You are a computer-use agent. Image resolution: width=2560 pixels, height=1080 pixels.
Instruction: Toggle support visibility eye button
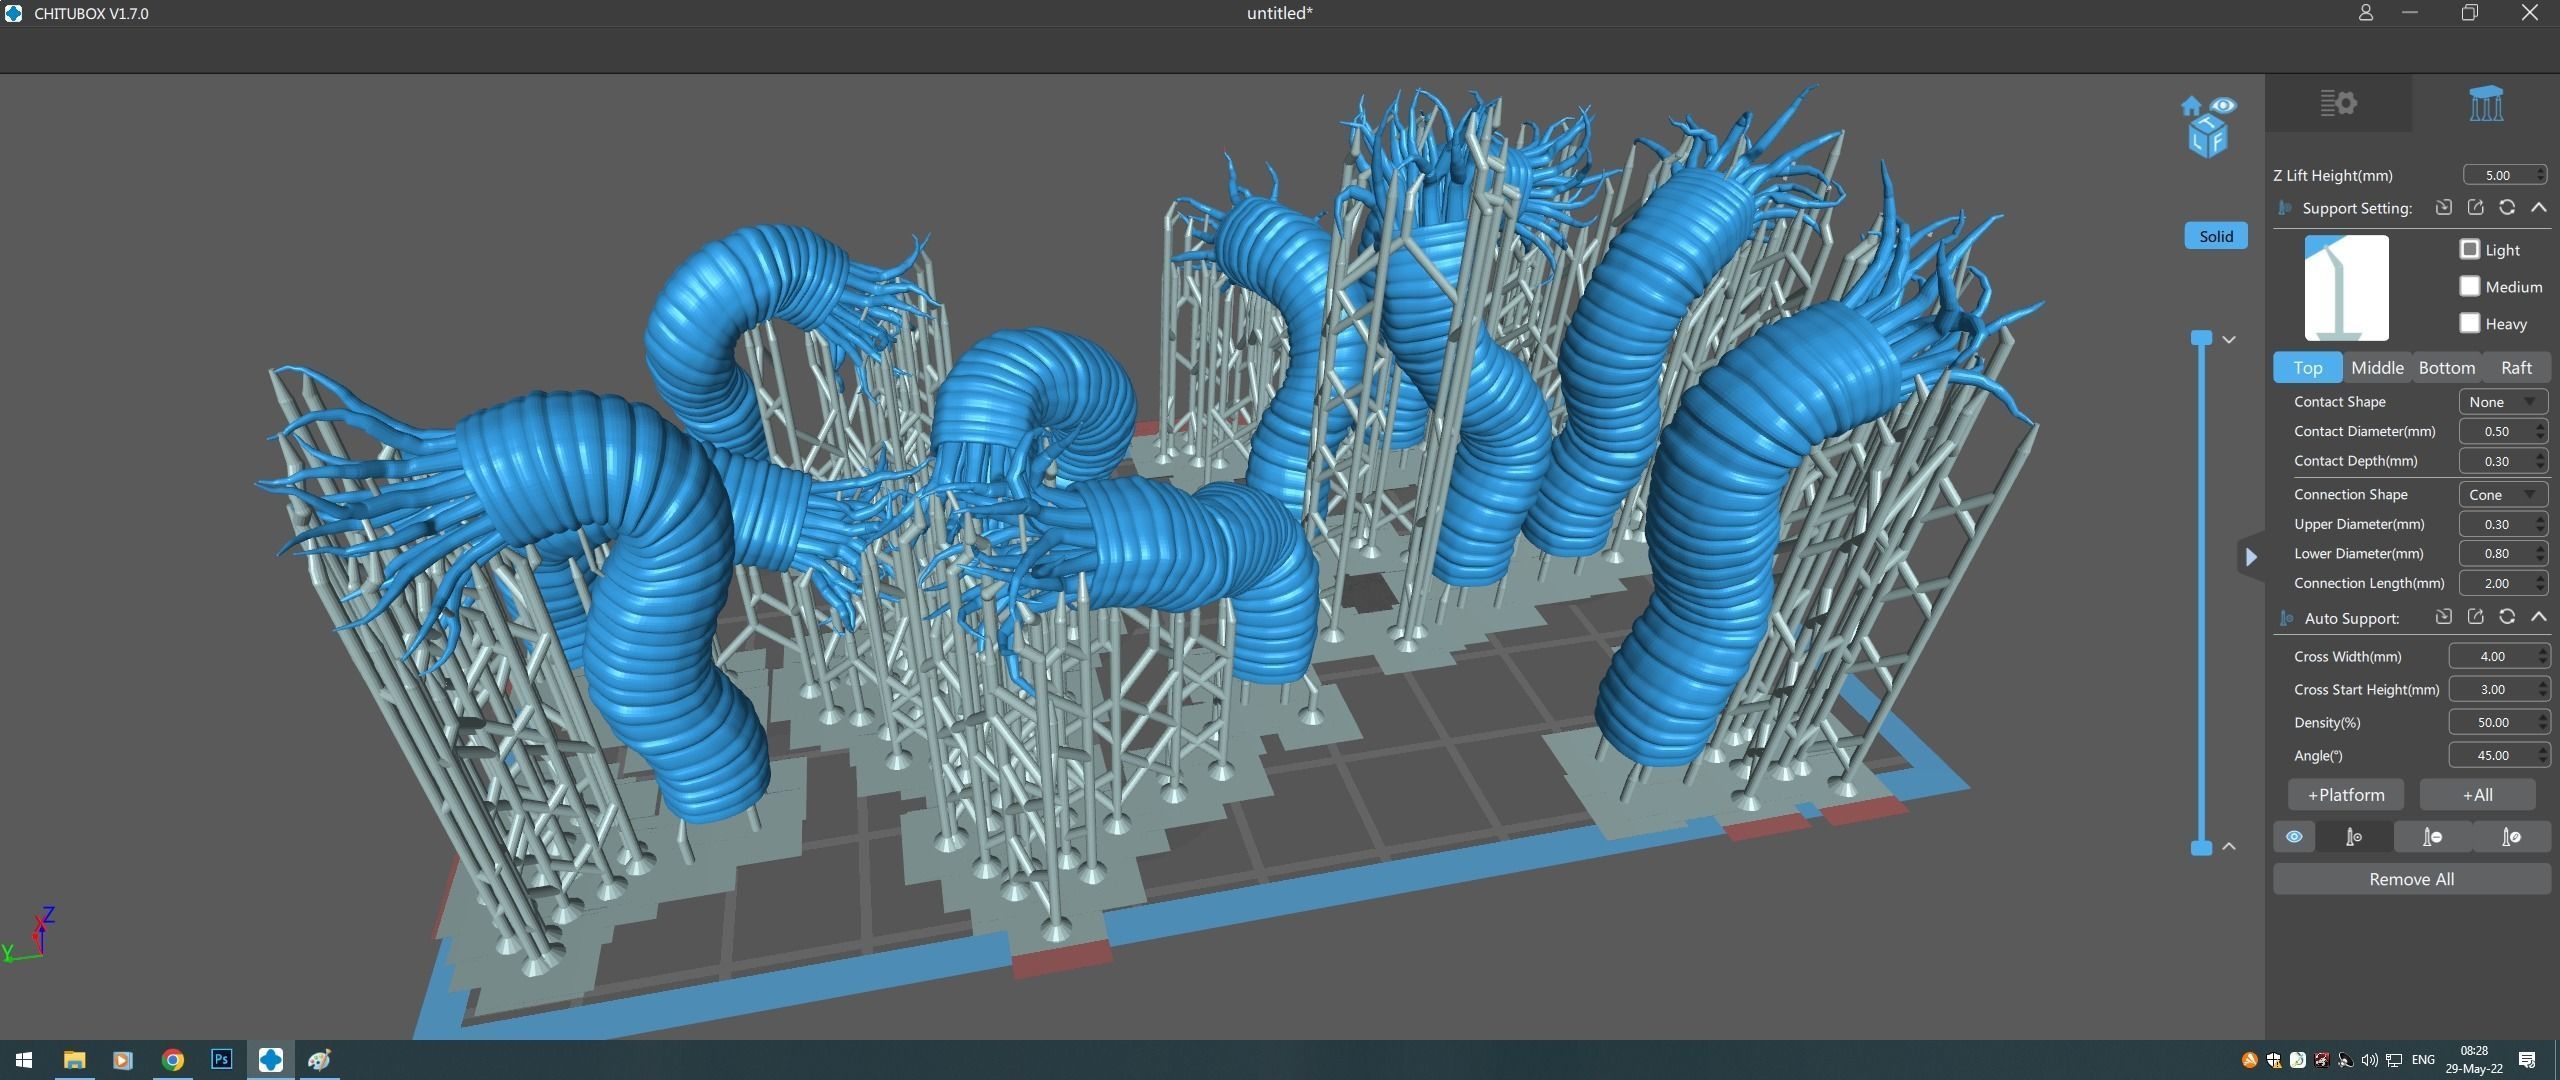2294,837
